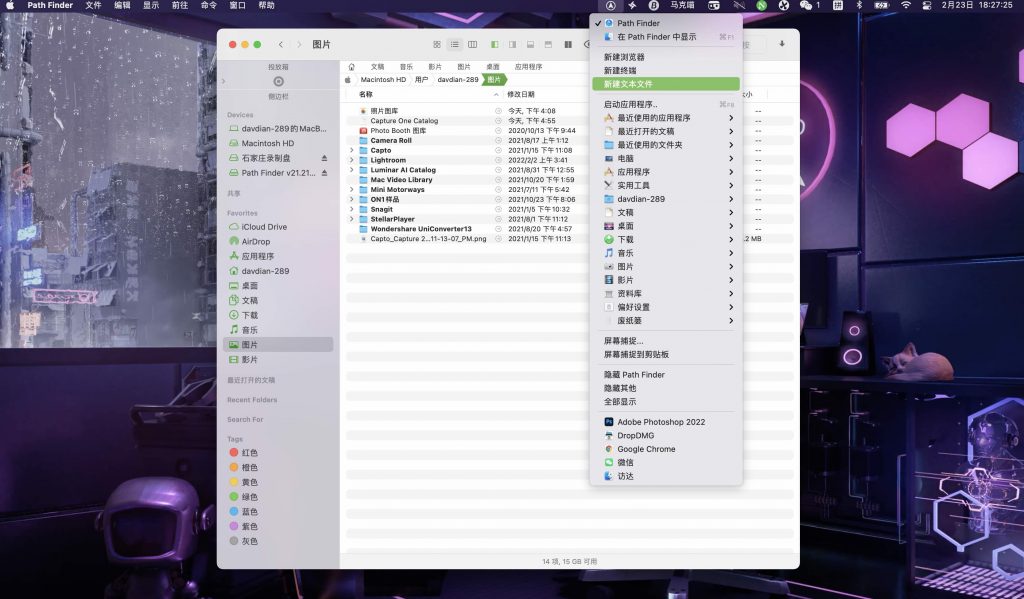Switch to grid view in the toolbar
Screen dimensions: 1024x599
[437, 45]
